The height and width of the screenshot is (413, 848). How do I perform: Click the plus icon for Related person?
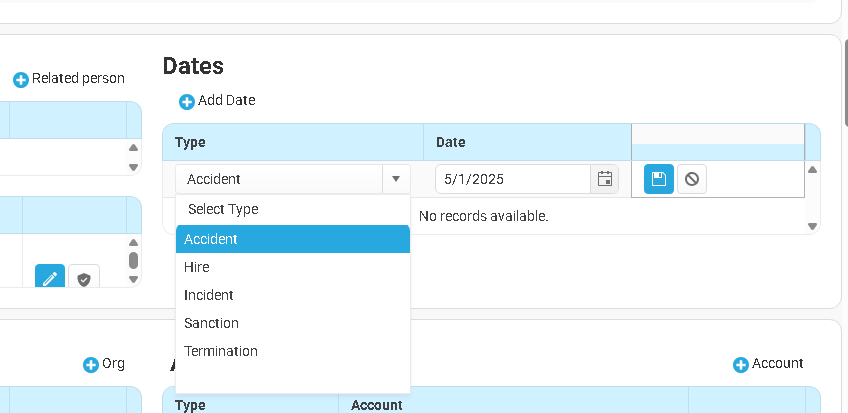20,79
